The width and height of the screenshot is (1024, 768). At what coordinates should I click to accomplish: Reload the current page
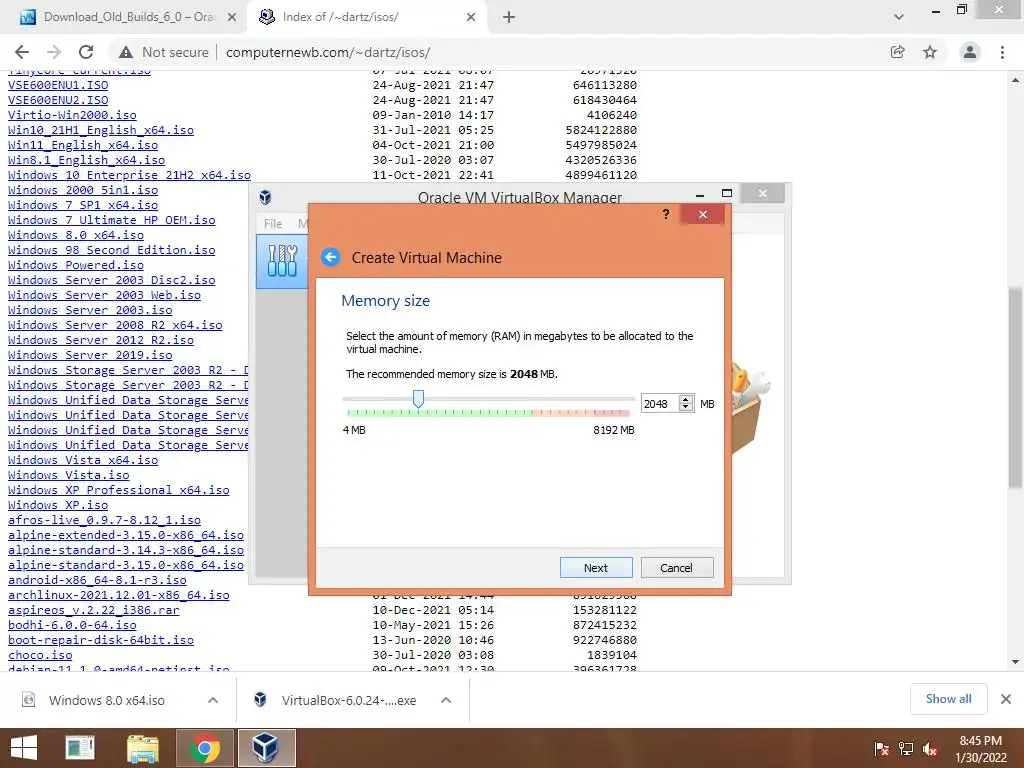point(86,52)
